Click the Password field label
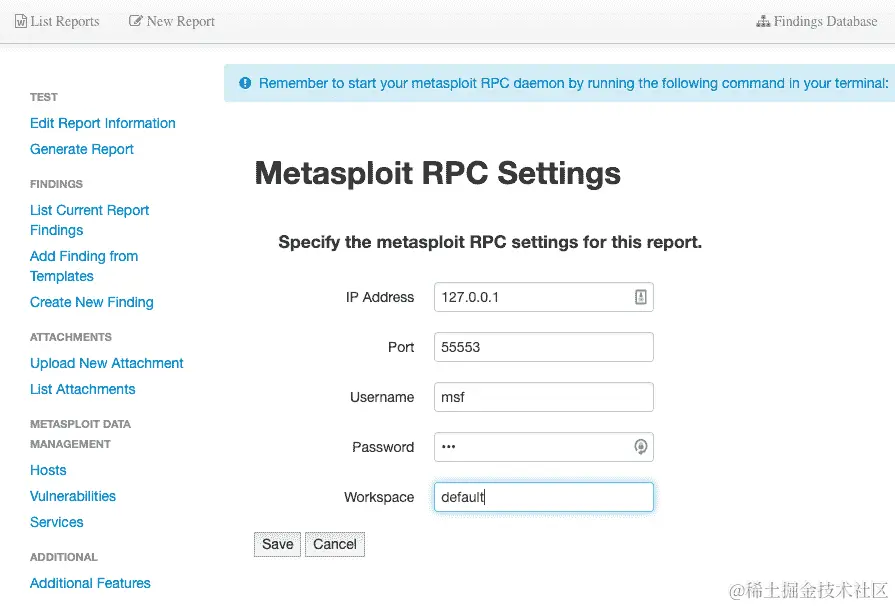The height and width of the screenshot is (607, 895). click(x=383, y=447)
